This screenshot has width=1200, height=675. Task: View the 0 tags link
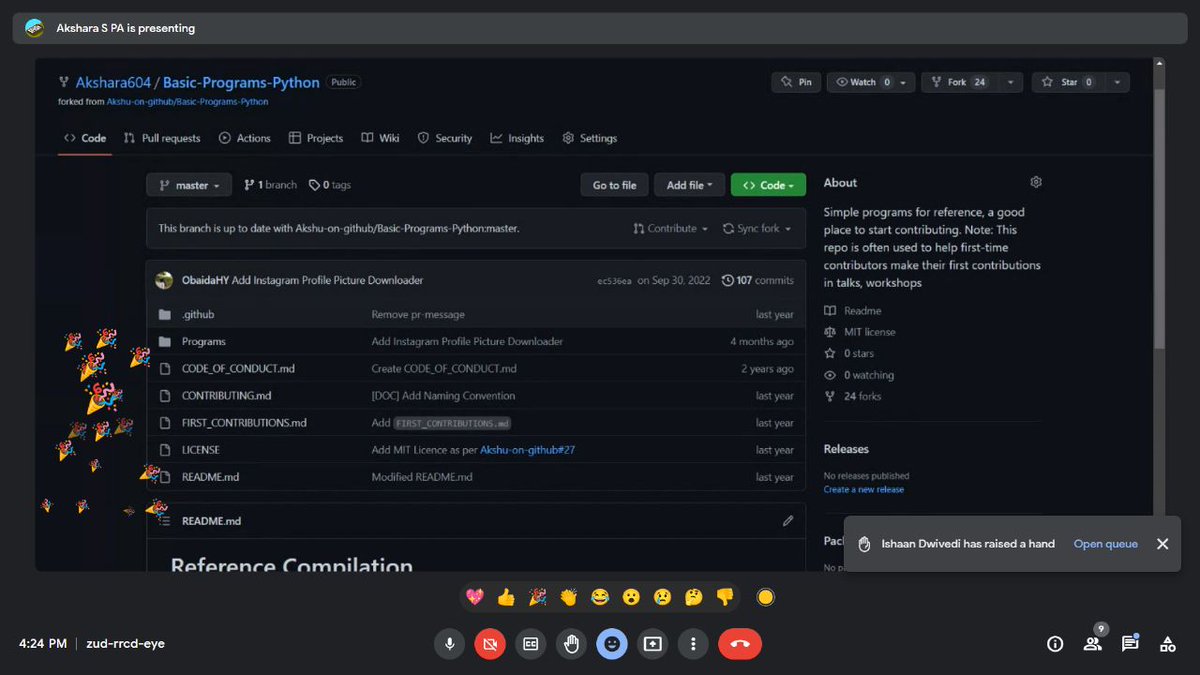tap(330, 185)
